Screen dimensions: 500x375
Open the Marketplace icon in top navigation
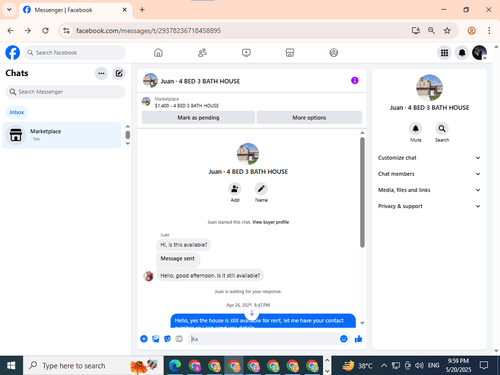290,53
